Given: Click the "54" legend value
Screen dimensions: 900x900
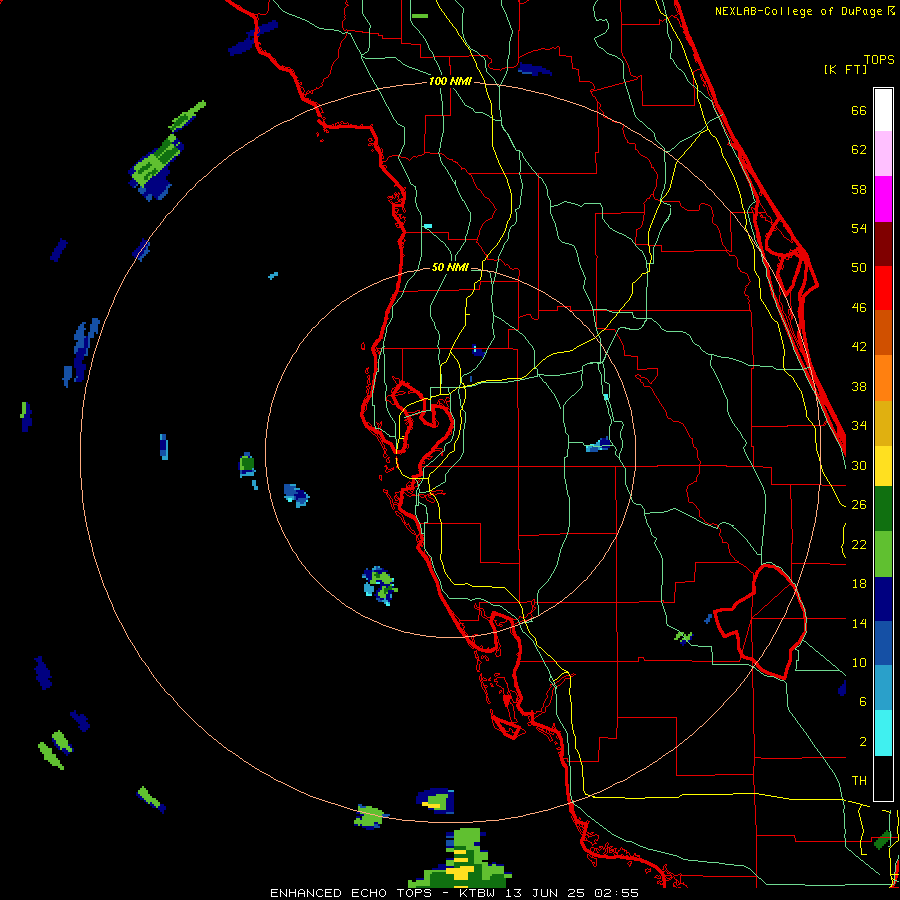Looking at the screenshot, I should coord(859,228).
